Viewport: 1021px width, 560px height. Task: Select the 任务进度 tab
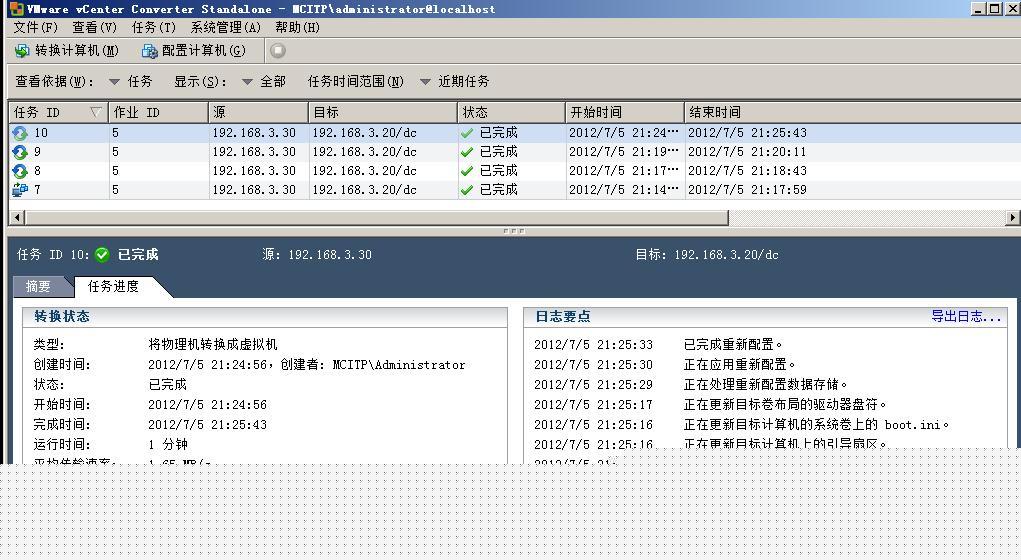pyautogui.click(x=113, y=287)
